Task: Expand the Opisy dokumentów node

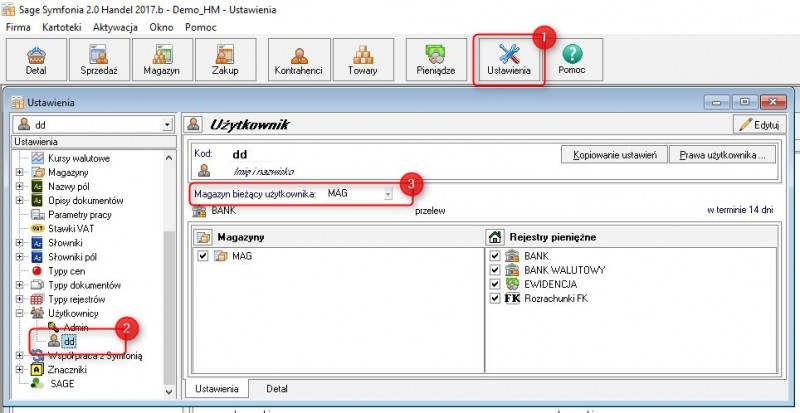Action: tap(19, 201)
